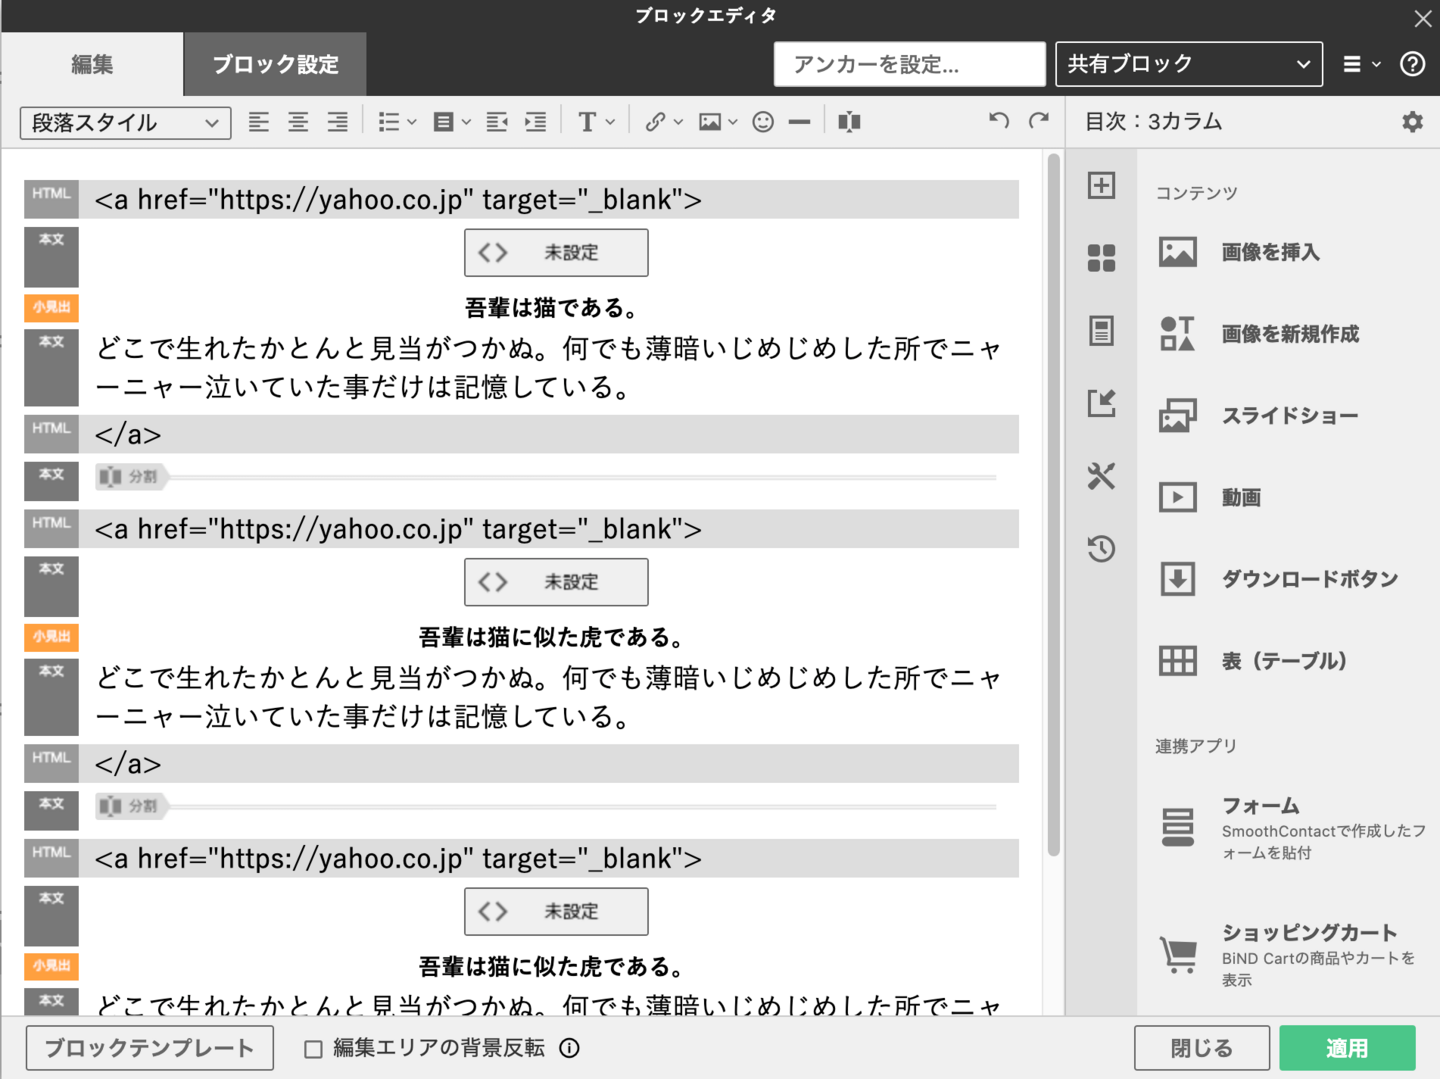Click table grid icon

pos(1177,661)
